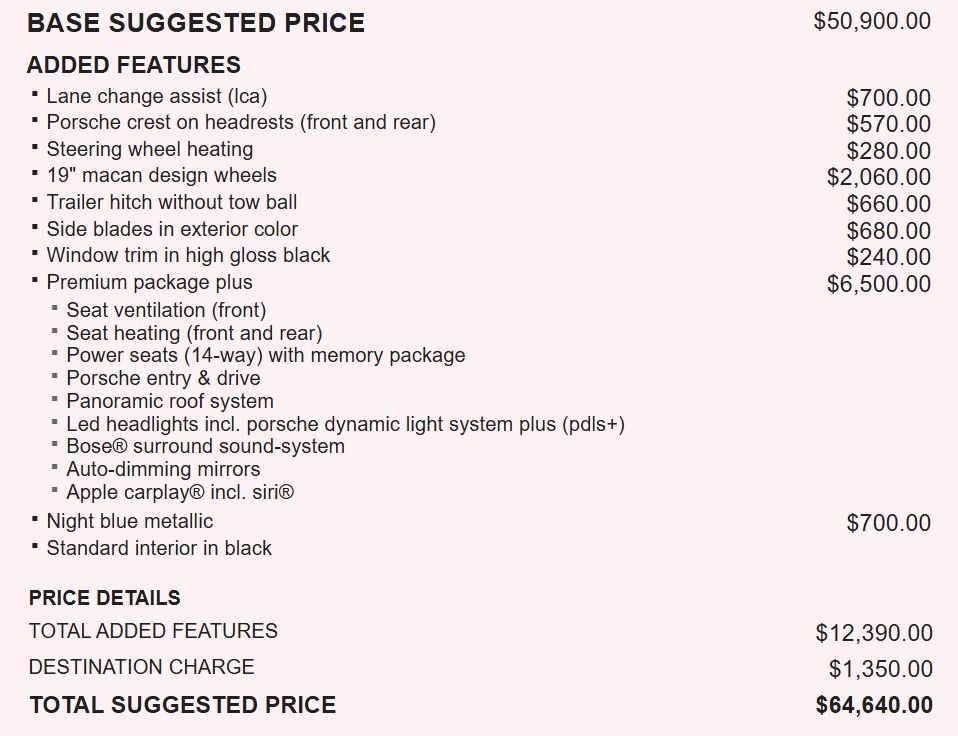The image size is (958, 736).
Task: Select Steering wheel heating feature
Action: 149,149
